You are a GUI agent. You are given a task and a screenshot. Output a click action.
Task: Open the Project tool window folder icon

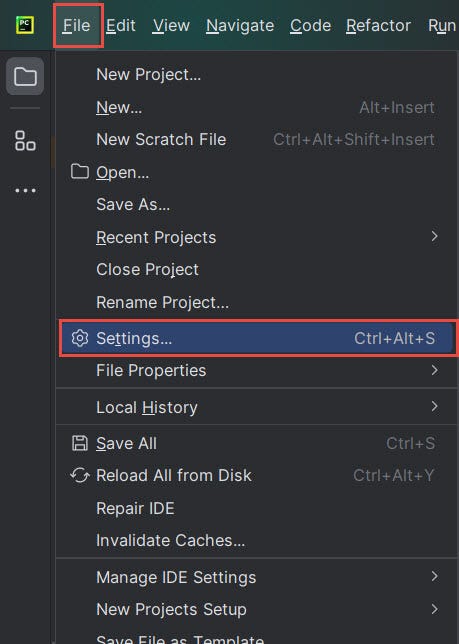[25, 76]
